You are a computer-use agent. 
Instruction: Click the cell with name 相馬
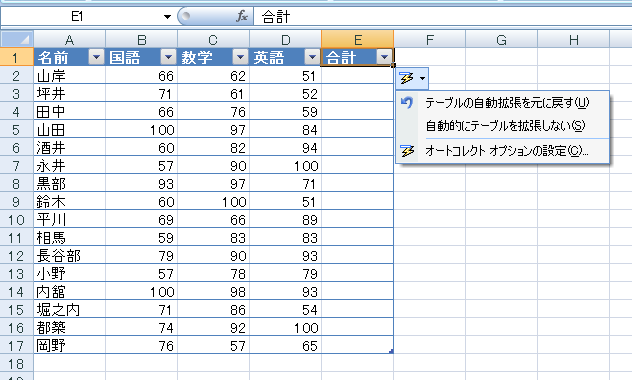tap(69, 237)
